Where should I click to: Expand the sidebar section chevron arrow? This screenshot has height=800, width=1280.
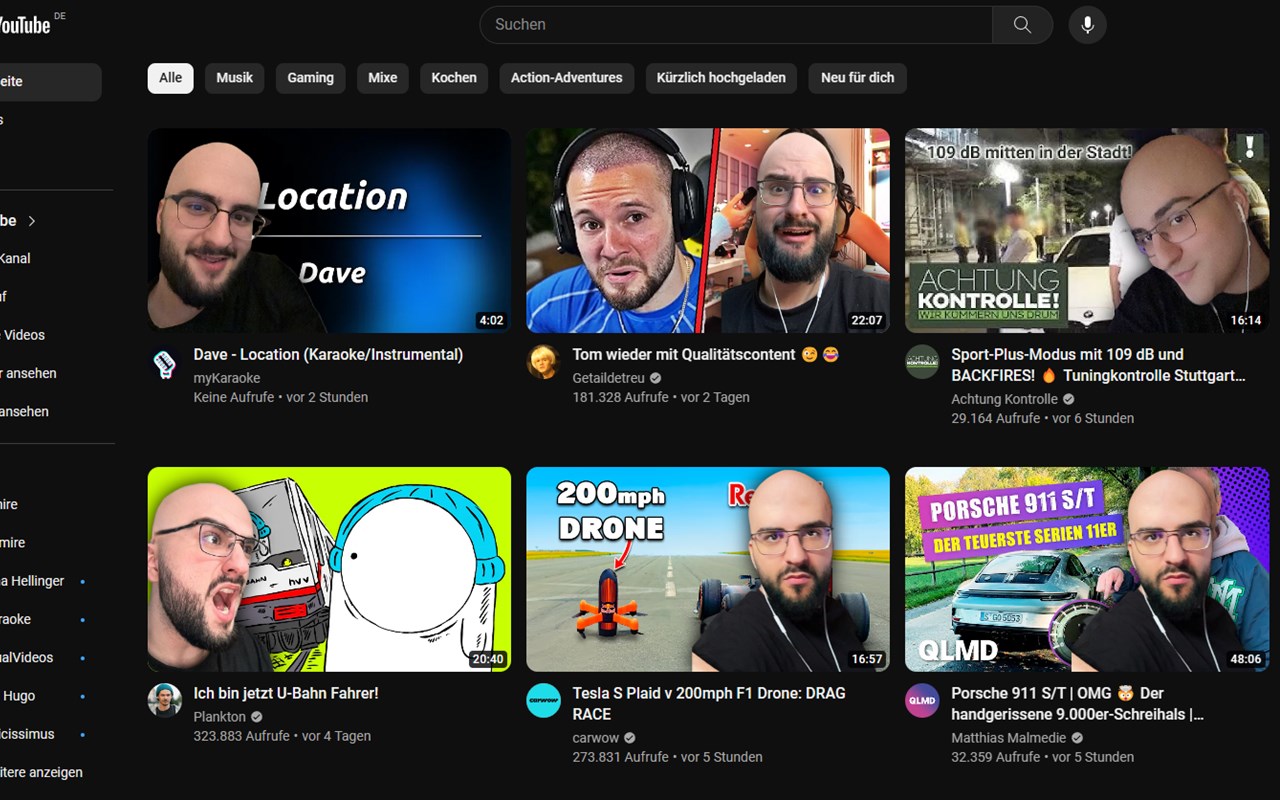coord(32,221)
